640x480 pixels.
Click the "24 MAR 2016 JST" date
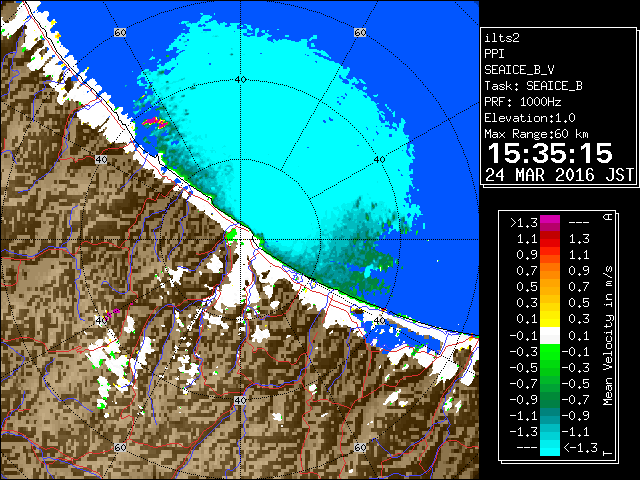coord(559,175)
